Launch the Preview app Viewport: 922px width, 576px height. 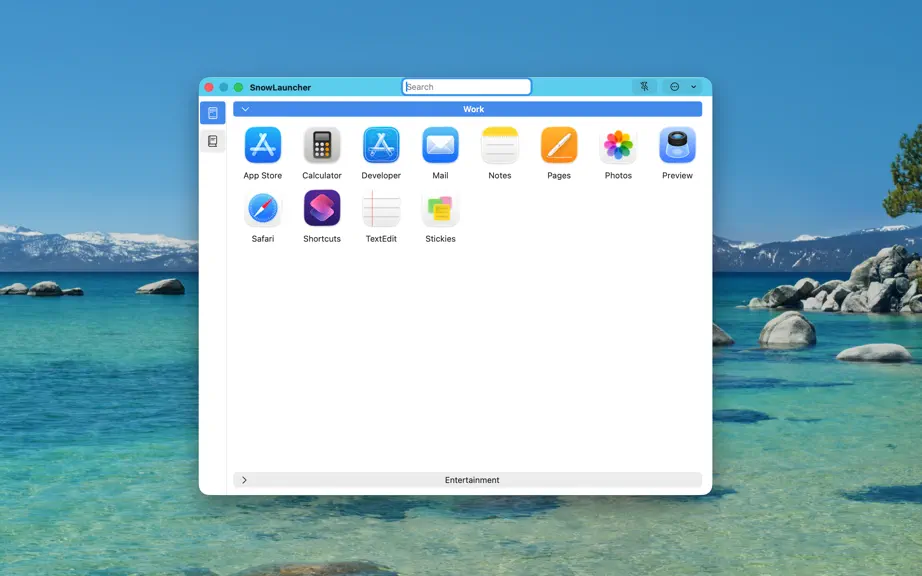[x=677, y=145]
